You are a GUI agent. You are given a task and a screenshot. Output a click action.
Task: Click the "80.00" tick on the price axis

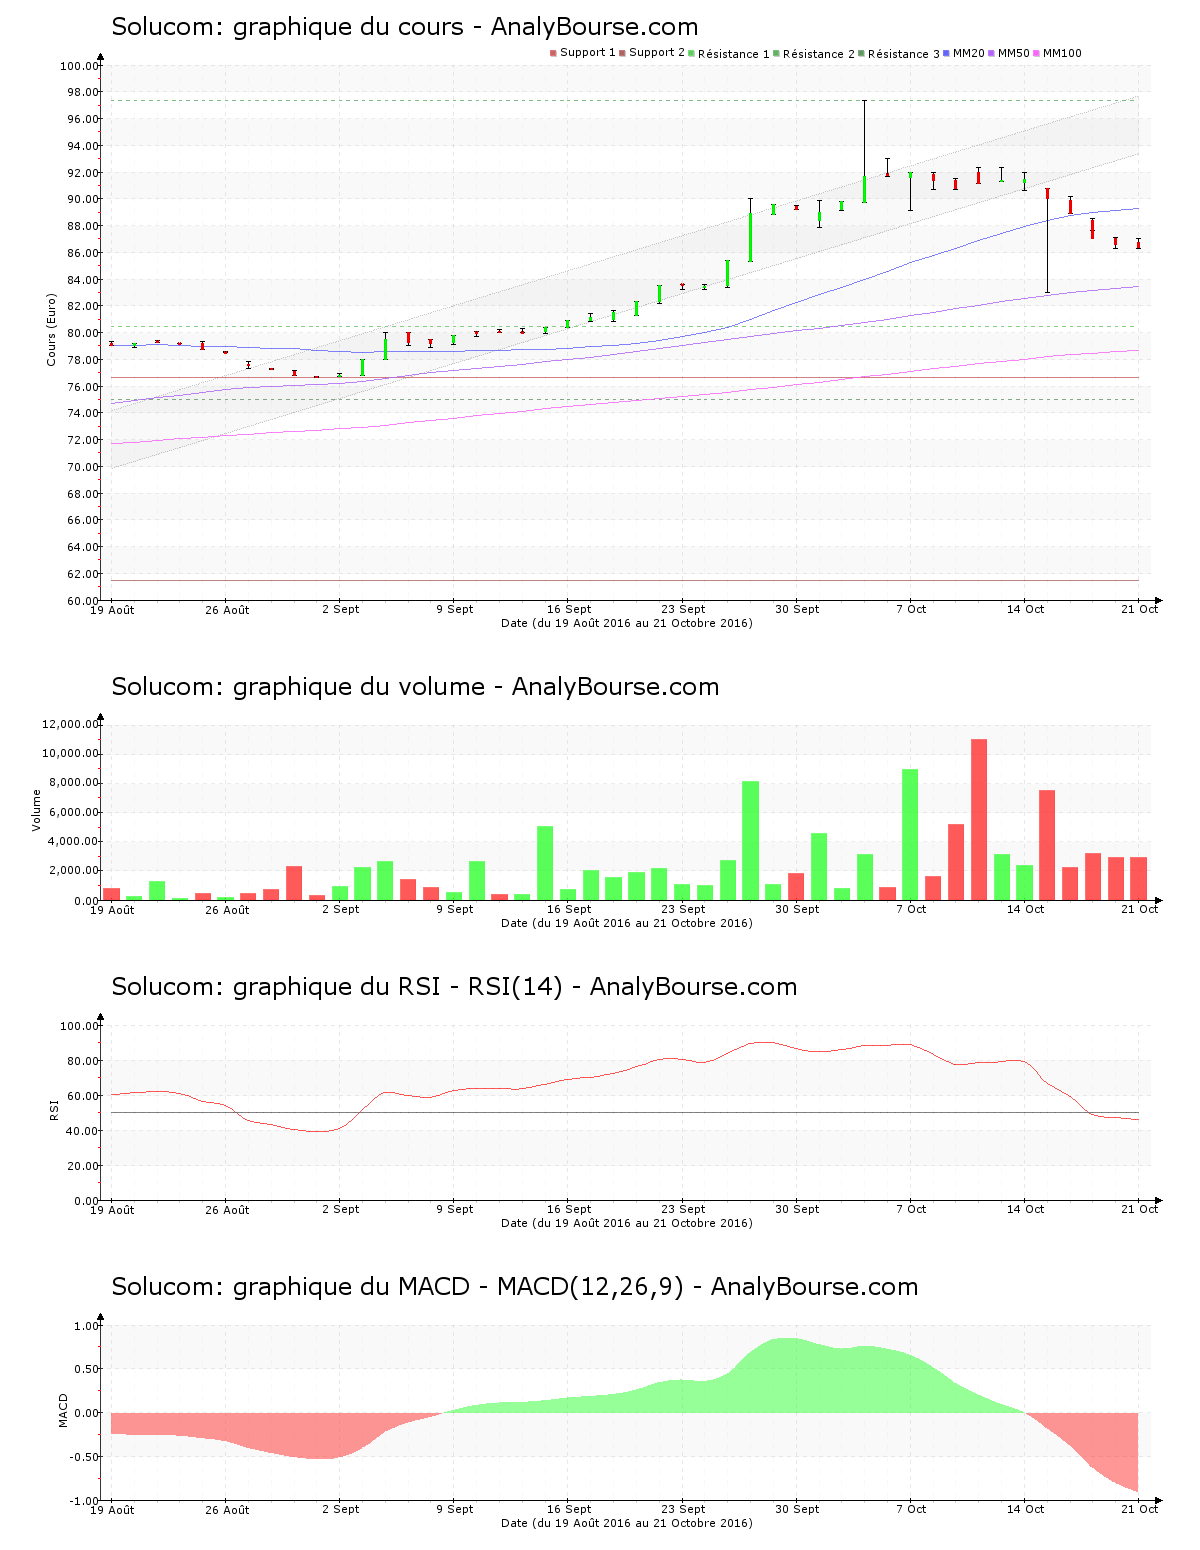[x=83, y=334]
